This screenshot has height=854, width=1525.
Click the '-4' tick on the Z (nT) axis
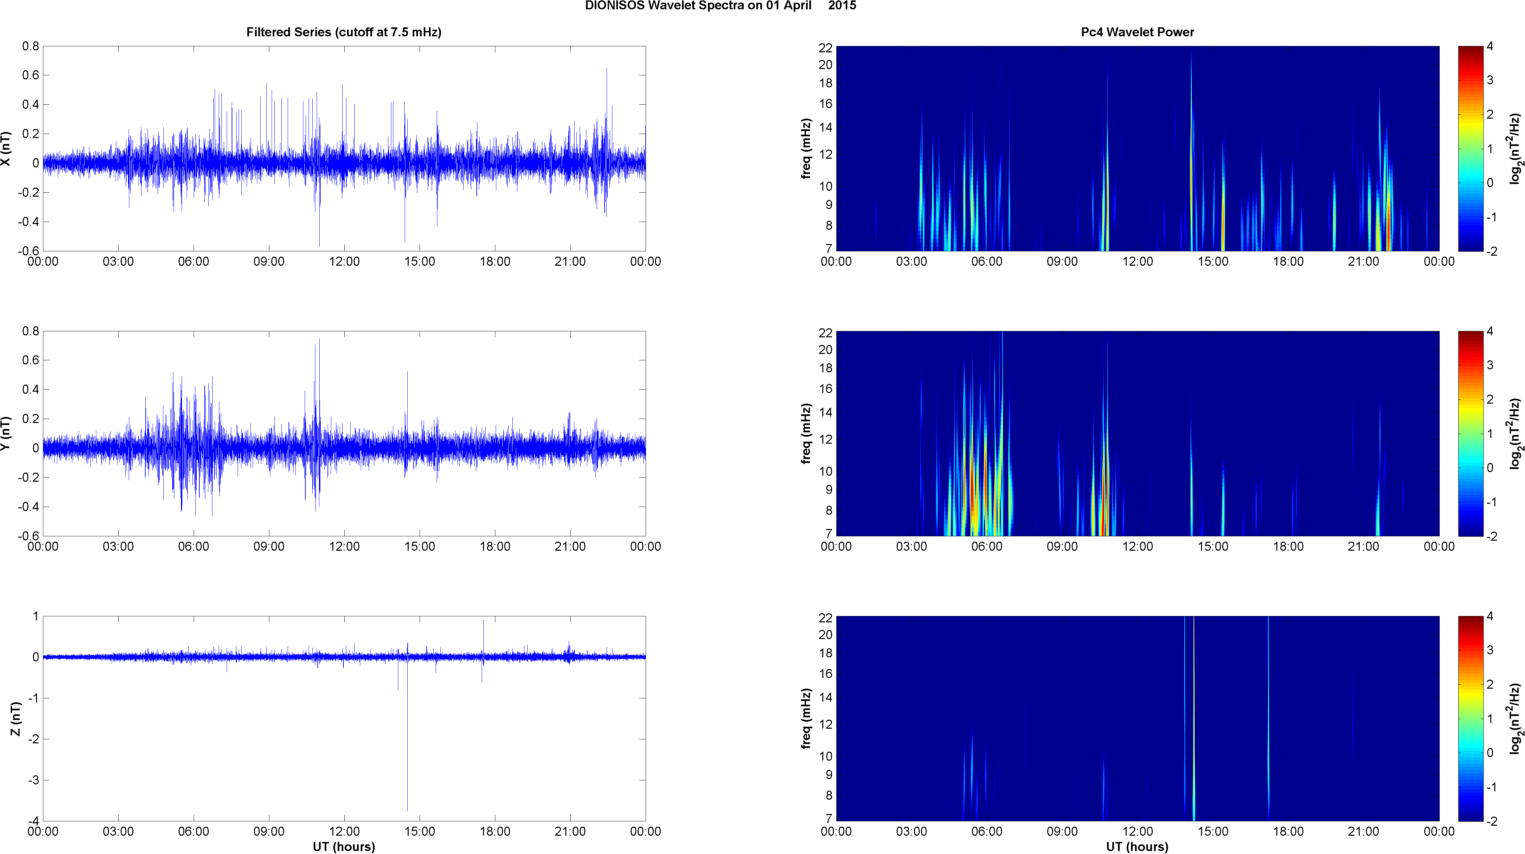click(33, 822)
